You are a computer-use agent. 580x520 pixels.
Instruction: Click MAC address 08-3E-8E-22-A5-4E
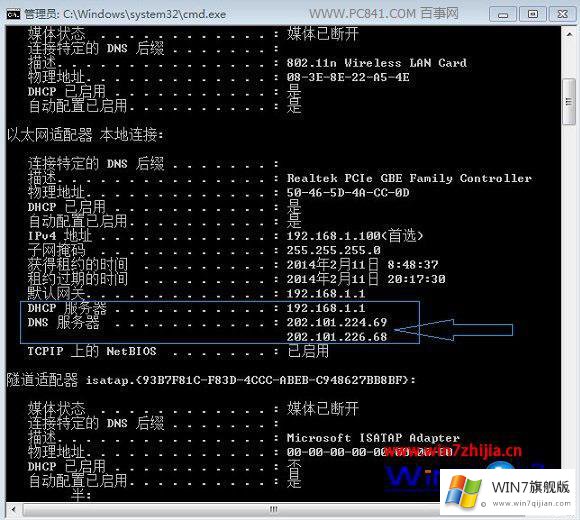(348, 77)
